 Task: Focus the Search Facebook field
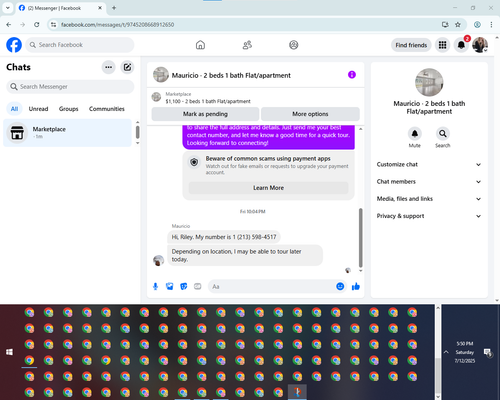click(x=80, y=45)
